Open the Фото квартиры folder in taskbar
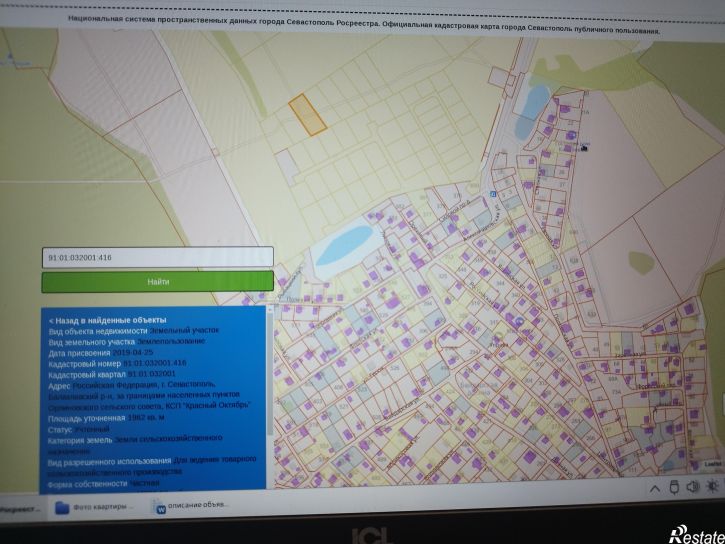725x544 pixels. pos(93,506)
